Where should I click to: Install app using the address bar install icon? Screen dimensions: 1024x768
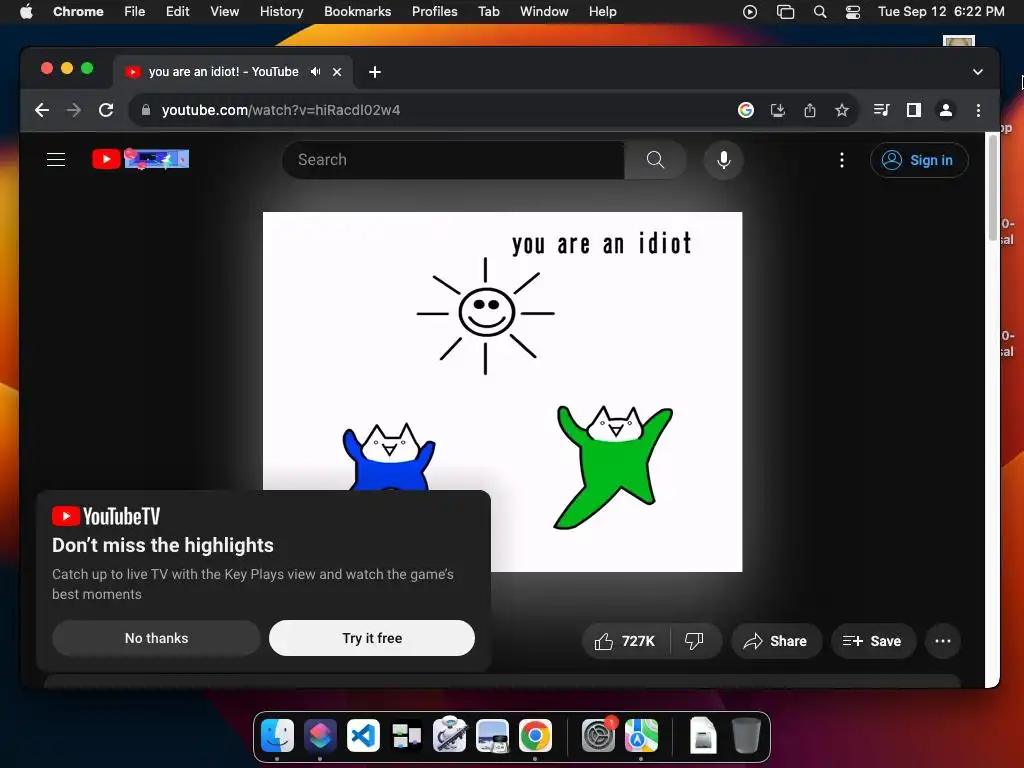pos(778,110)
